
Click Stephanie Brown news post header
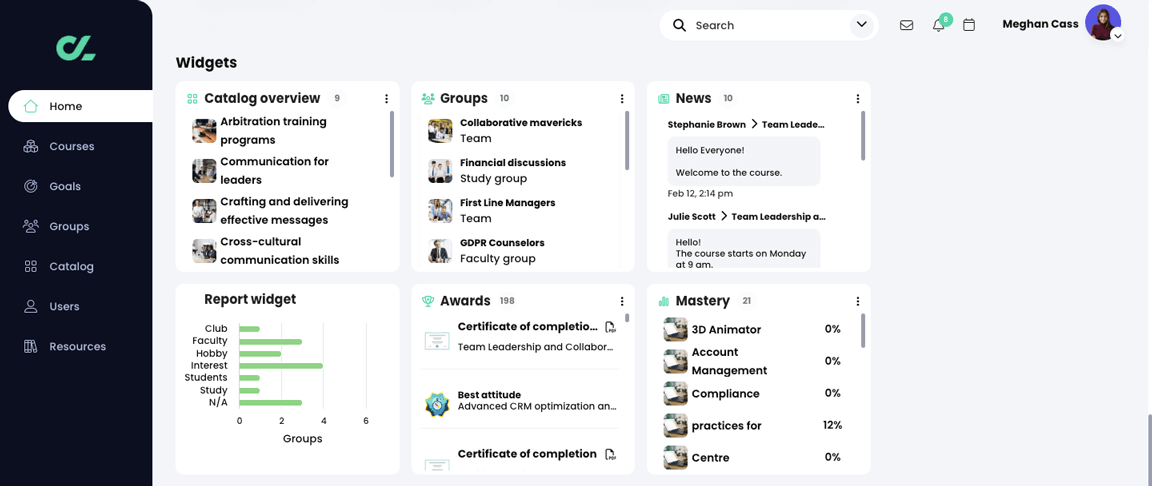[x=746, y=125]
